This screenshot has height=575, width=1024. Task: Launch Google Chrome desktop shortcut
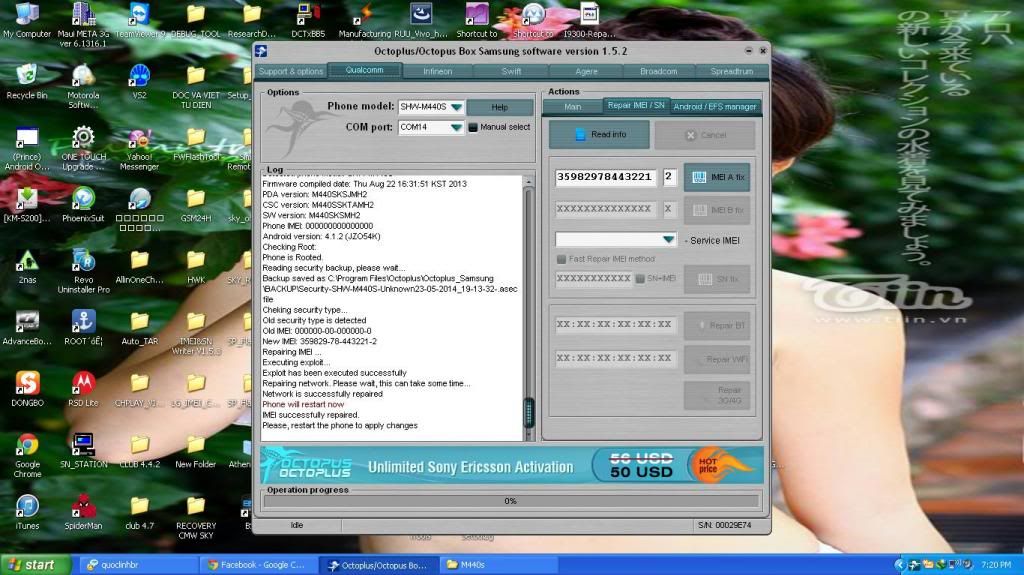pos(27,455)
